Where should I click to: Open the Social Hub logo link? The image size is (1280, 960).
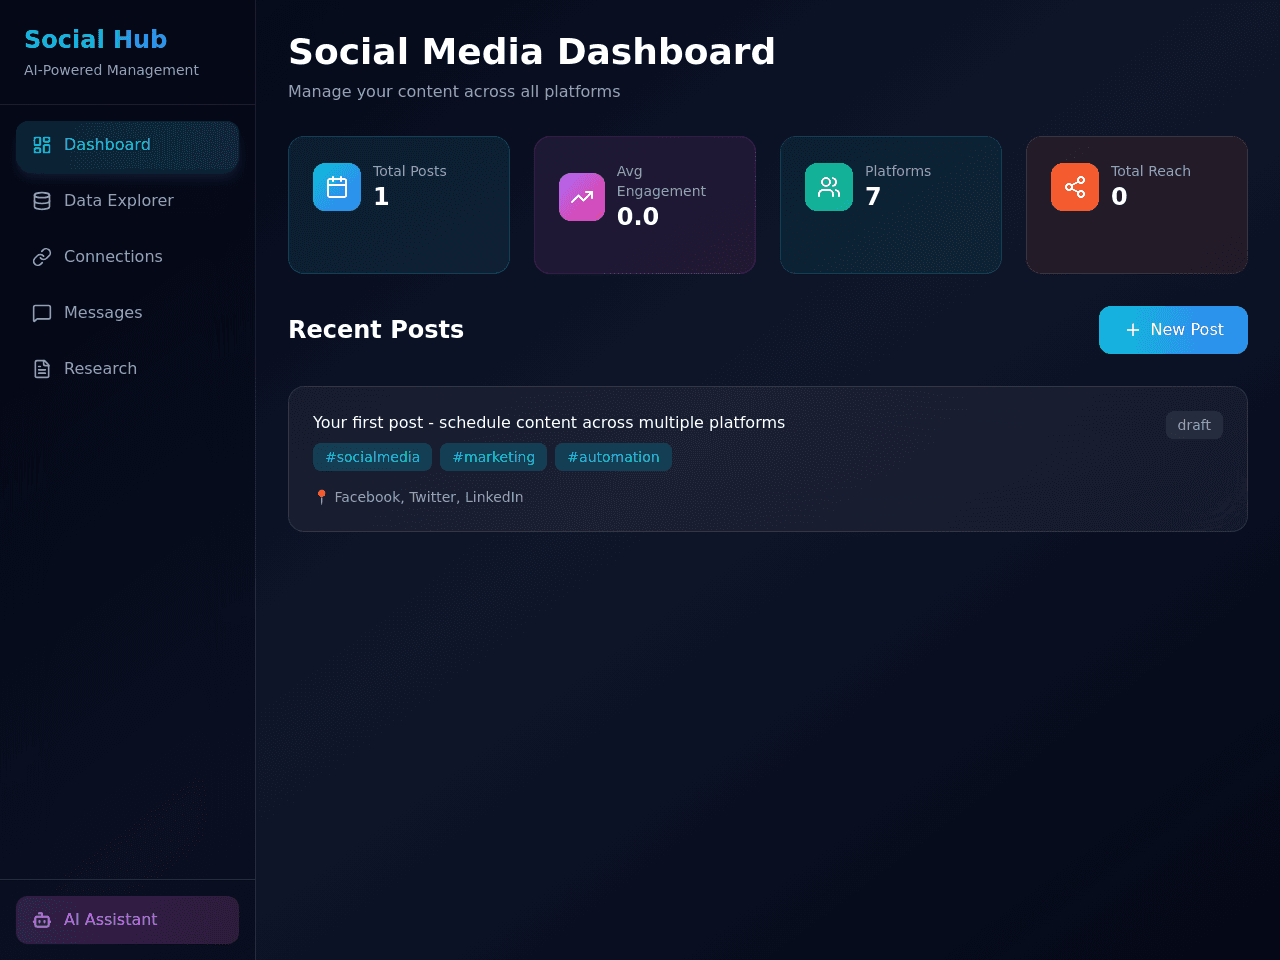[x=95, y=39]
